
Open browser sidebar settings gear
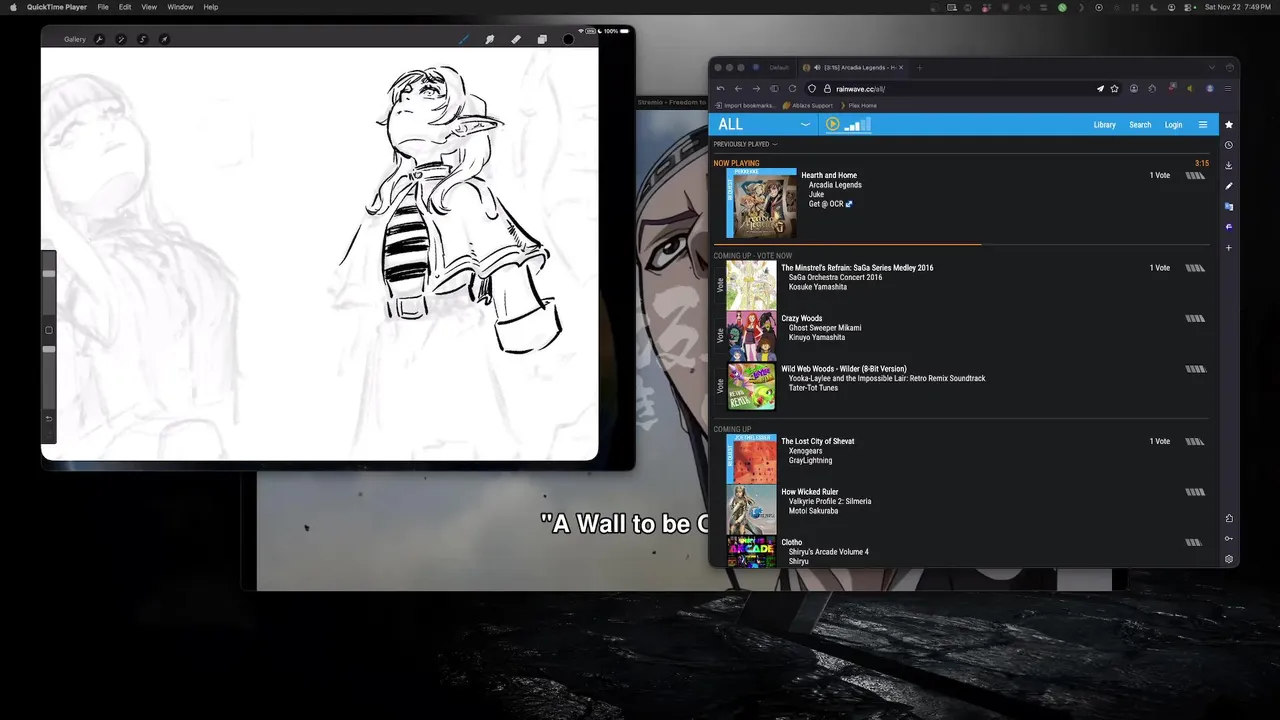pos(1229,559)
